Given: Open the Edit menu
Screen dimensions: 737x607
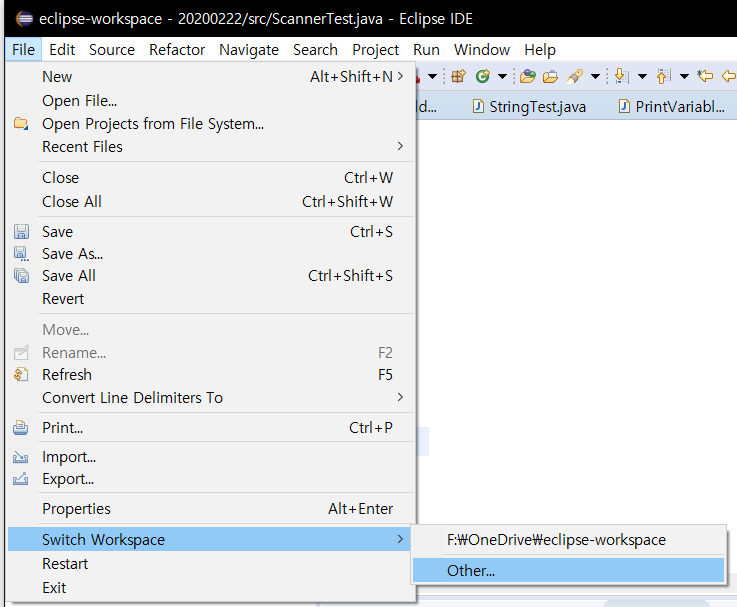Looking at the screenshot, I should 62,49.
